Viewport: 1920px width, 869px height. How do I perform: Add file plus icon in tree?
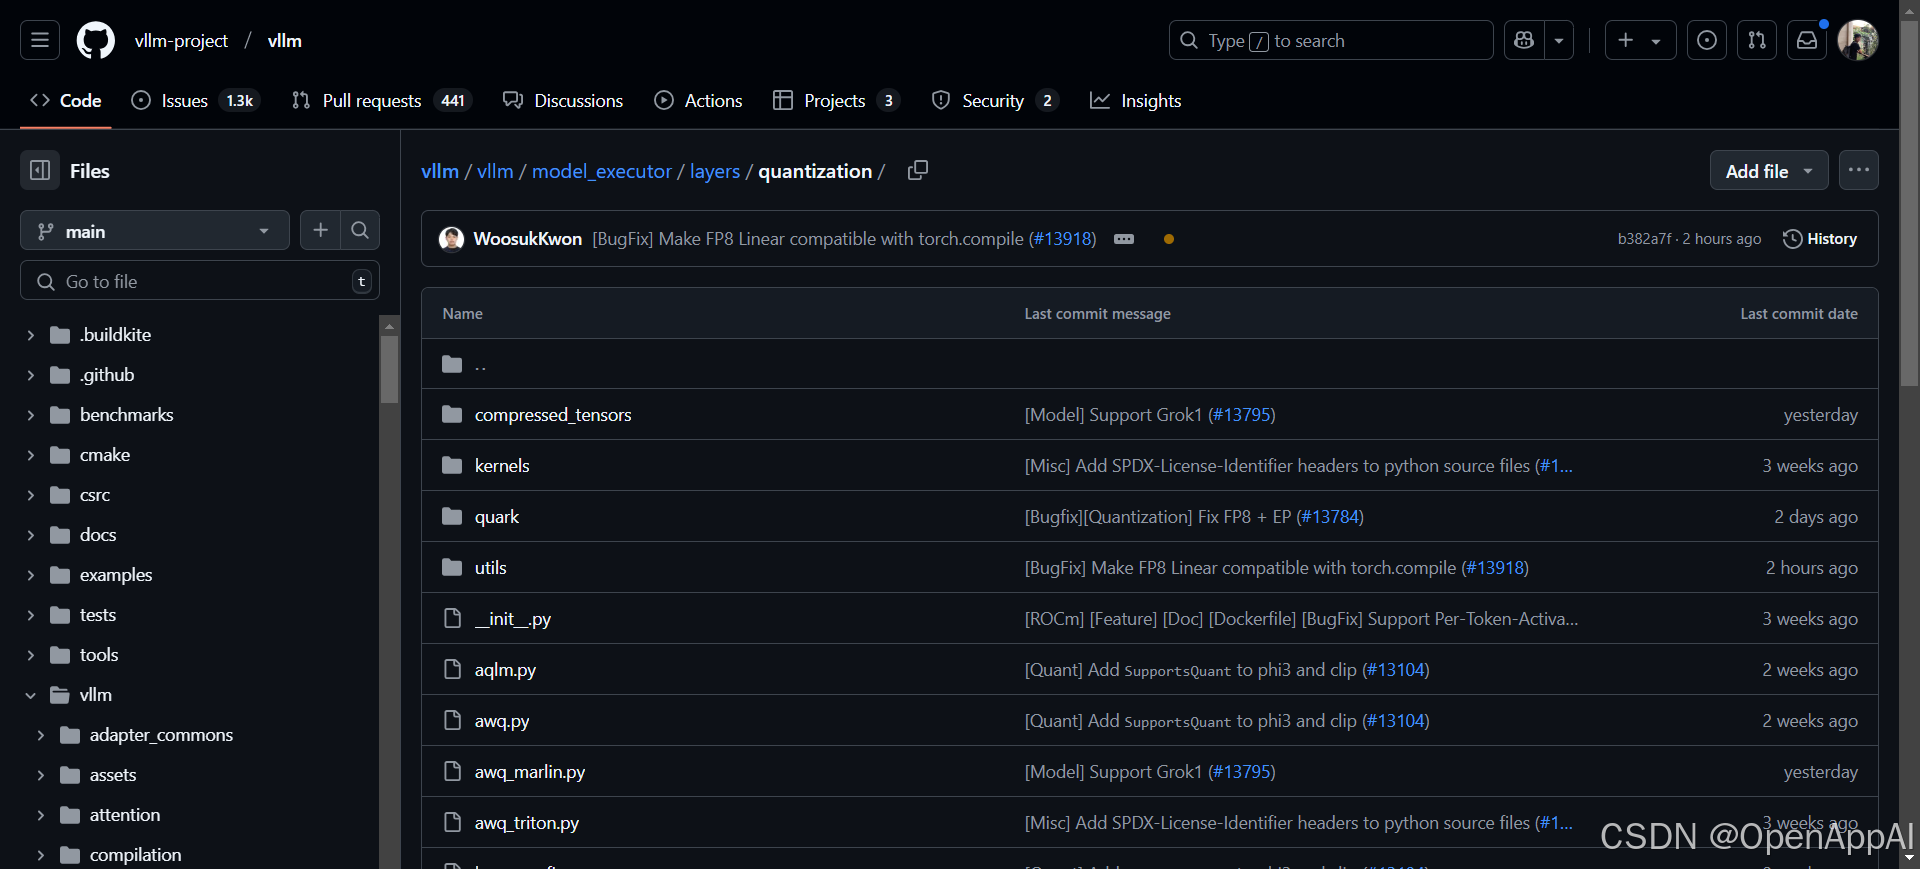[x=320, y=230]
